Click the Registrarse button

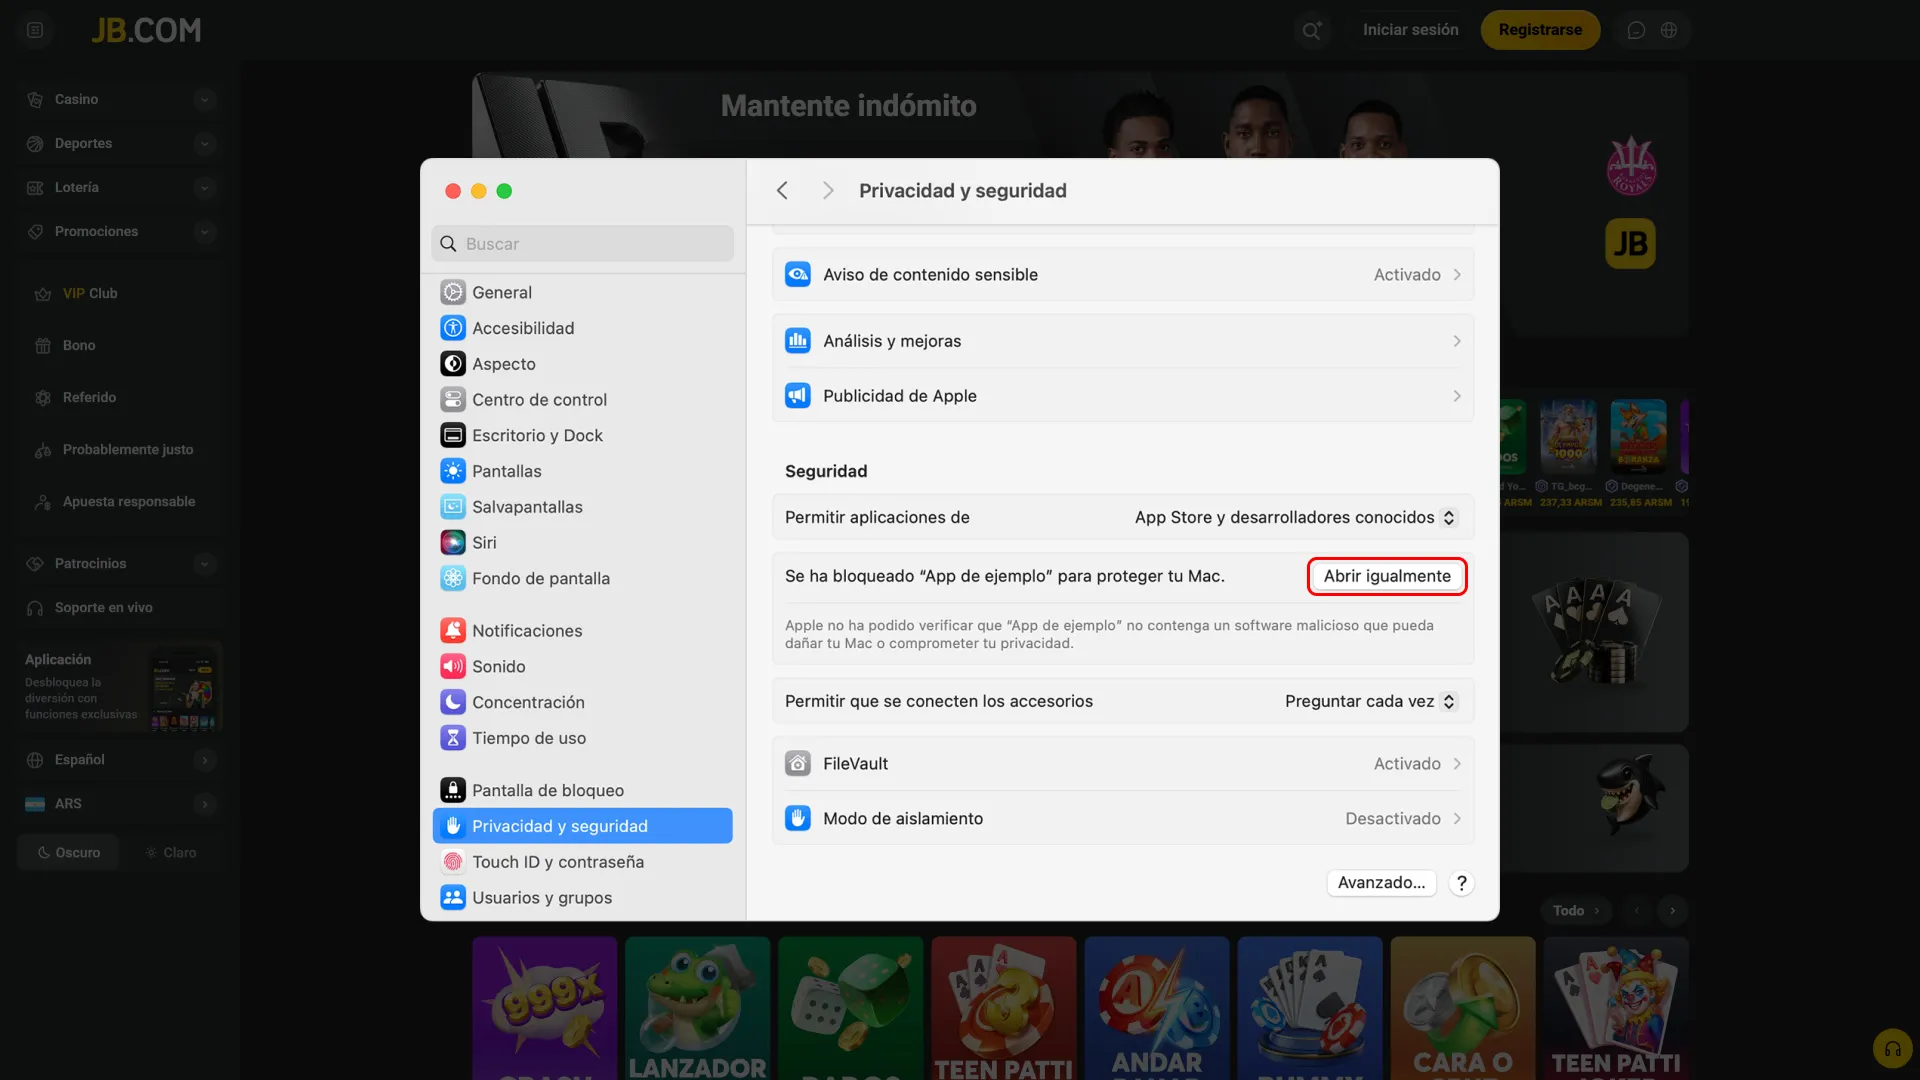tap(1539, 30)
